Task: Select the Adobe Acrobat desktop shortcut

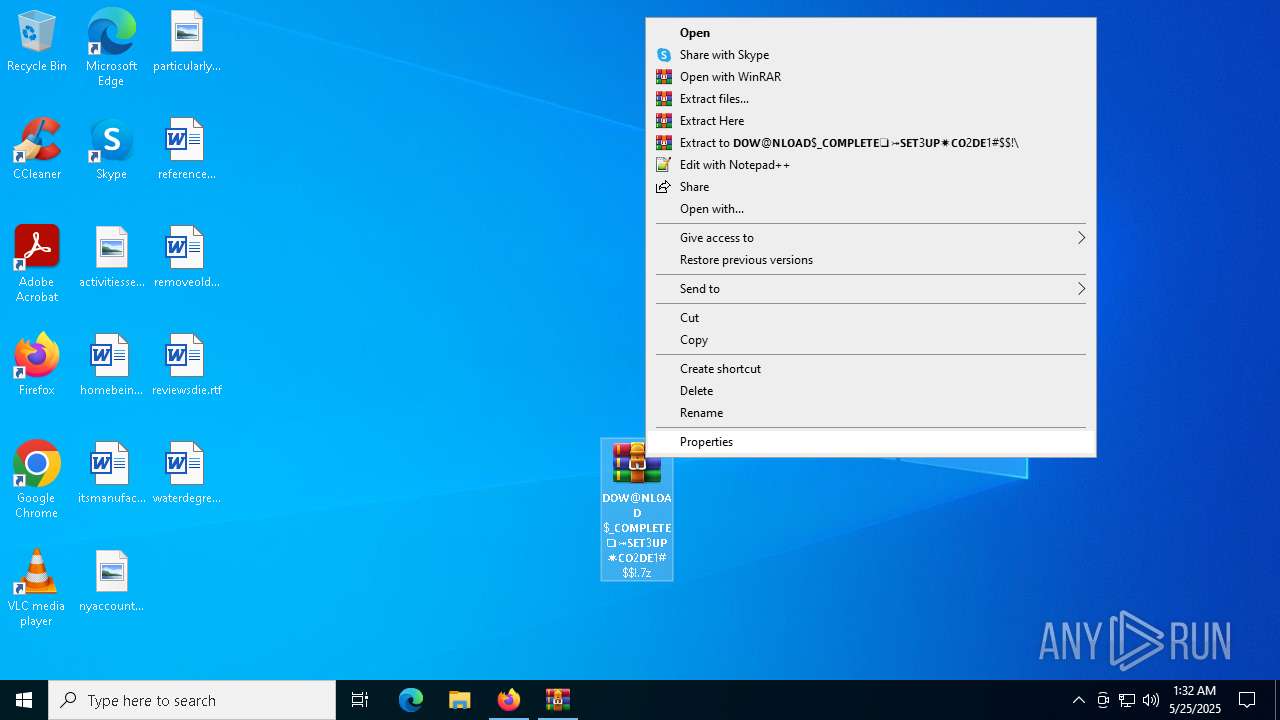Action: tap(37, 265)
